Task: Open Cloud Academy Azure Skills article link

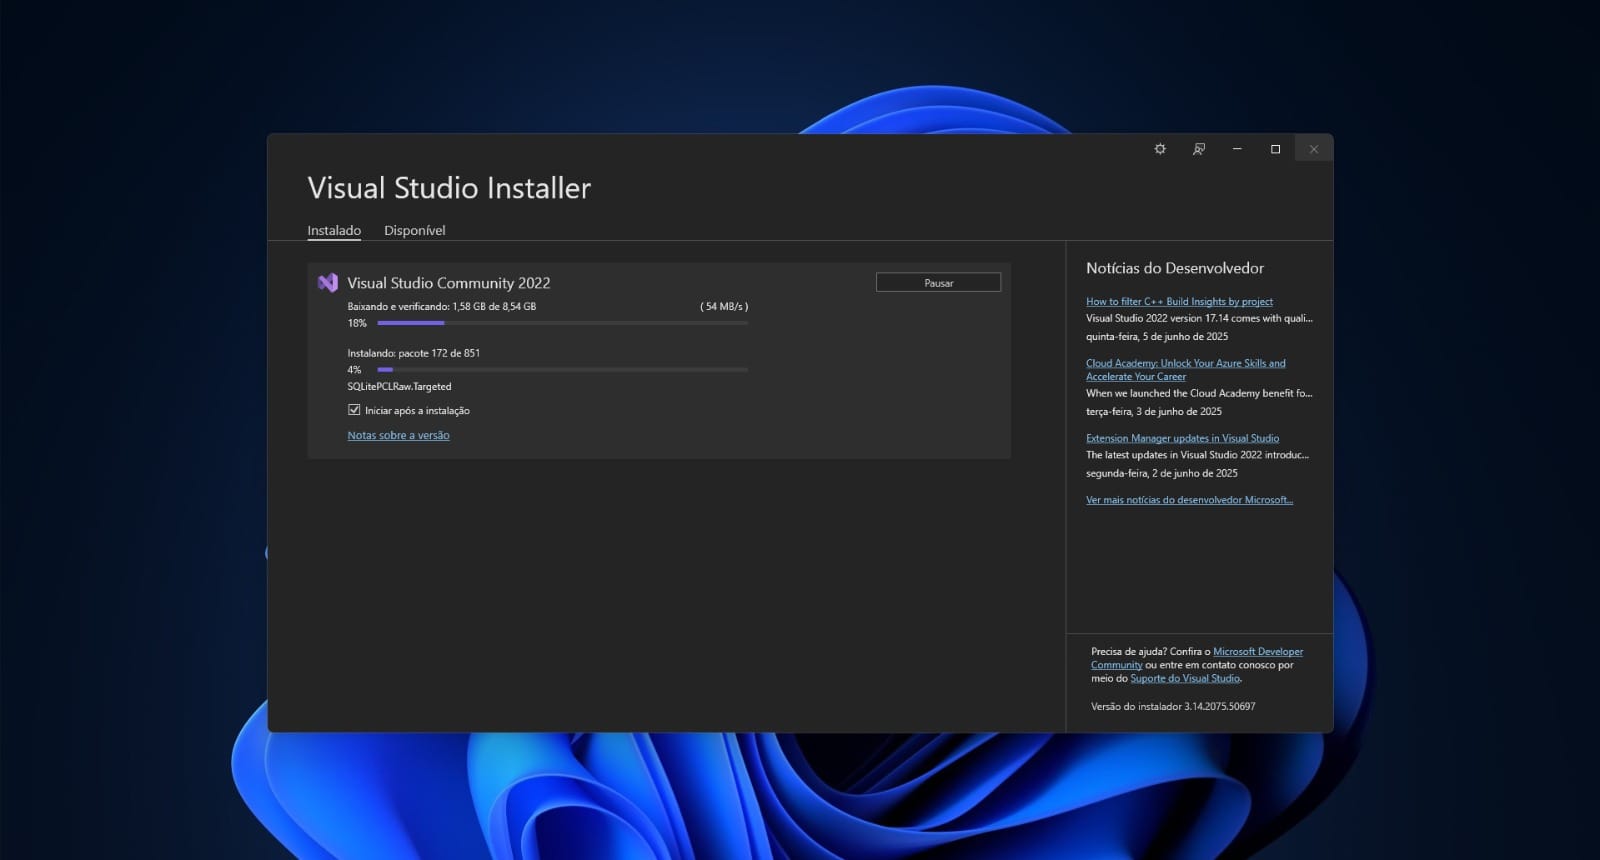Action: click(x=1186, y=370)
